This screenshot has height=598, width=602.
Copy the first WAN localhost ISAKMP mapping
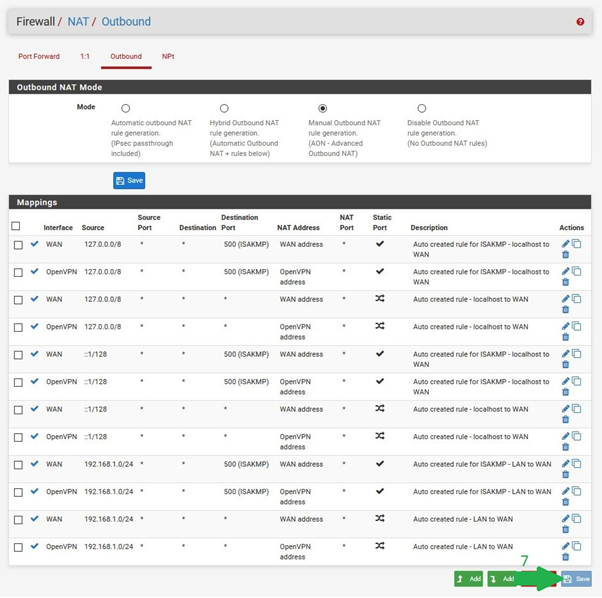pyautogui.click(x=577, y=244)
